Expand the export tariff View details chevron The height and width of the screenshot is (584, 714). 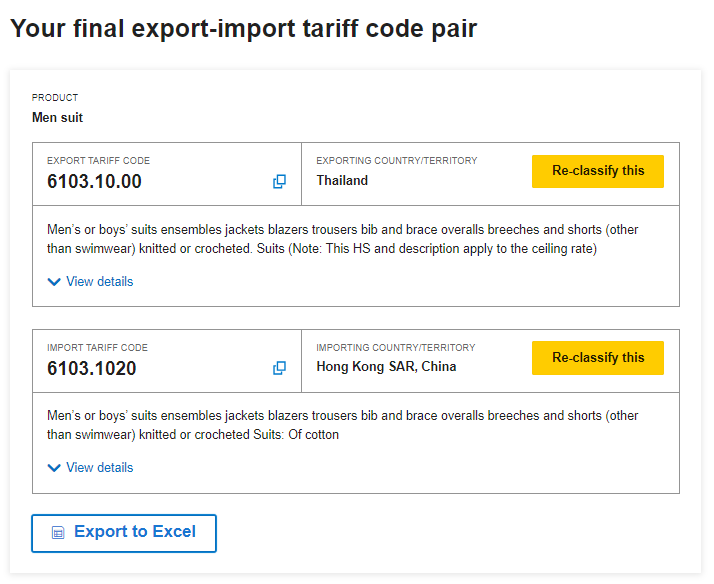coord(54,282)
